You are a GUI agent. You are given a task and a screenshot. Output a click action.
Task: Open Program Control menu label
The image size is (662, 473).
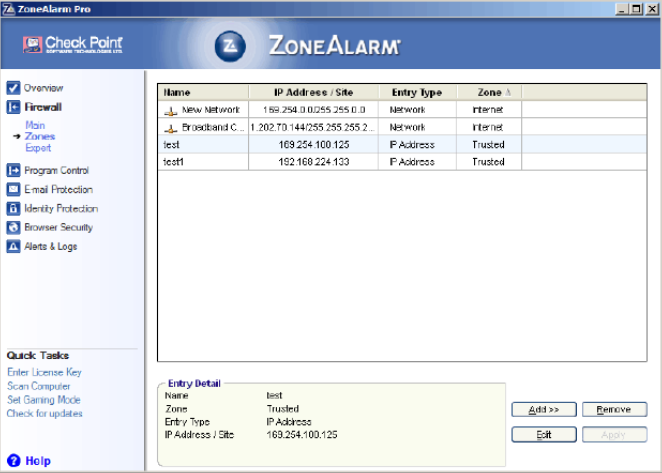tap(57, 171)
